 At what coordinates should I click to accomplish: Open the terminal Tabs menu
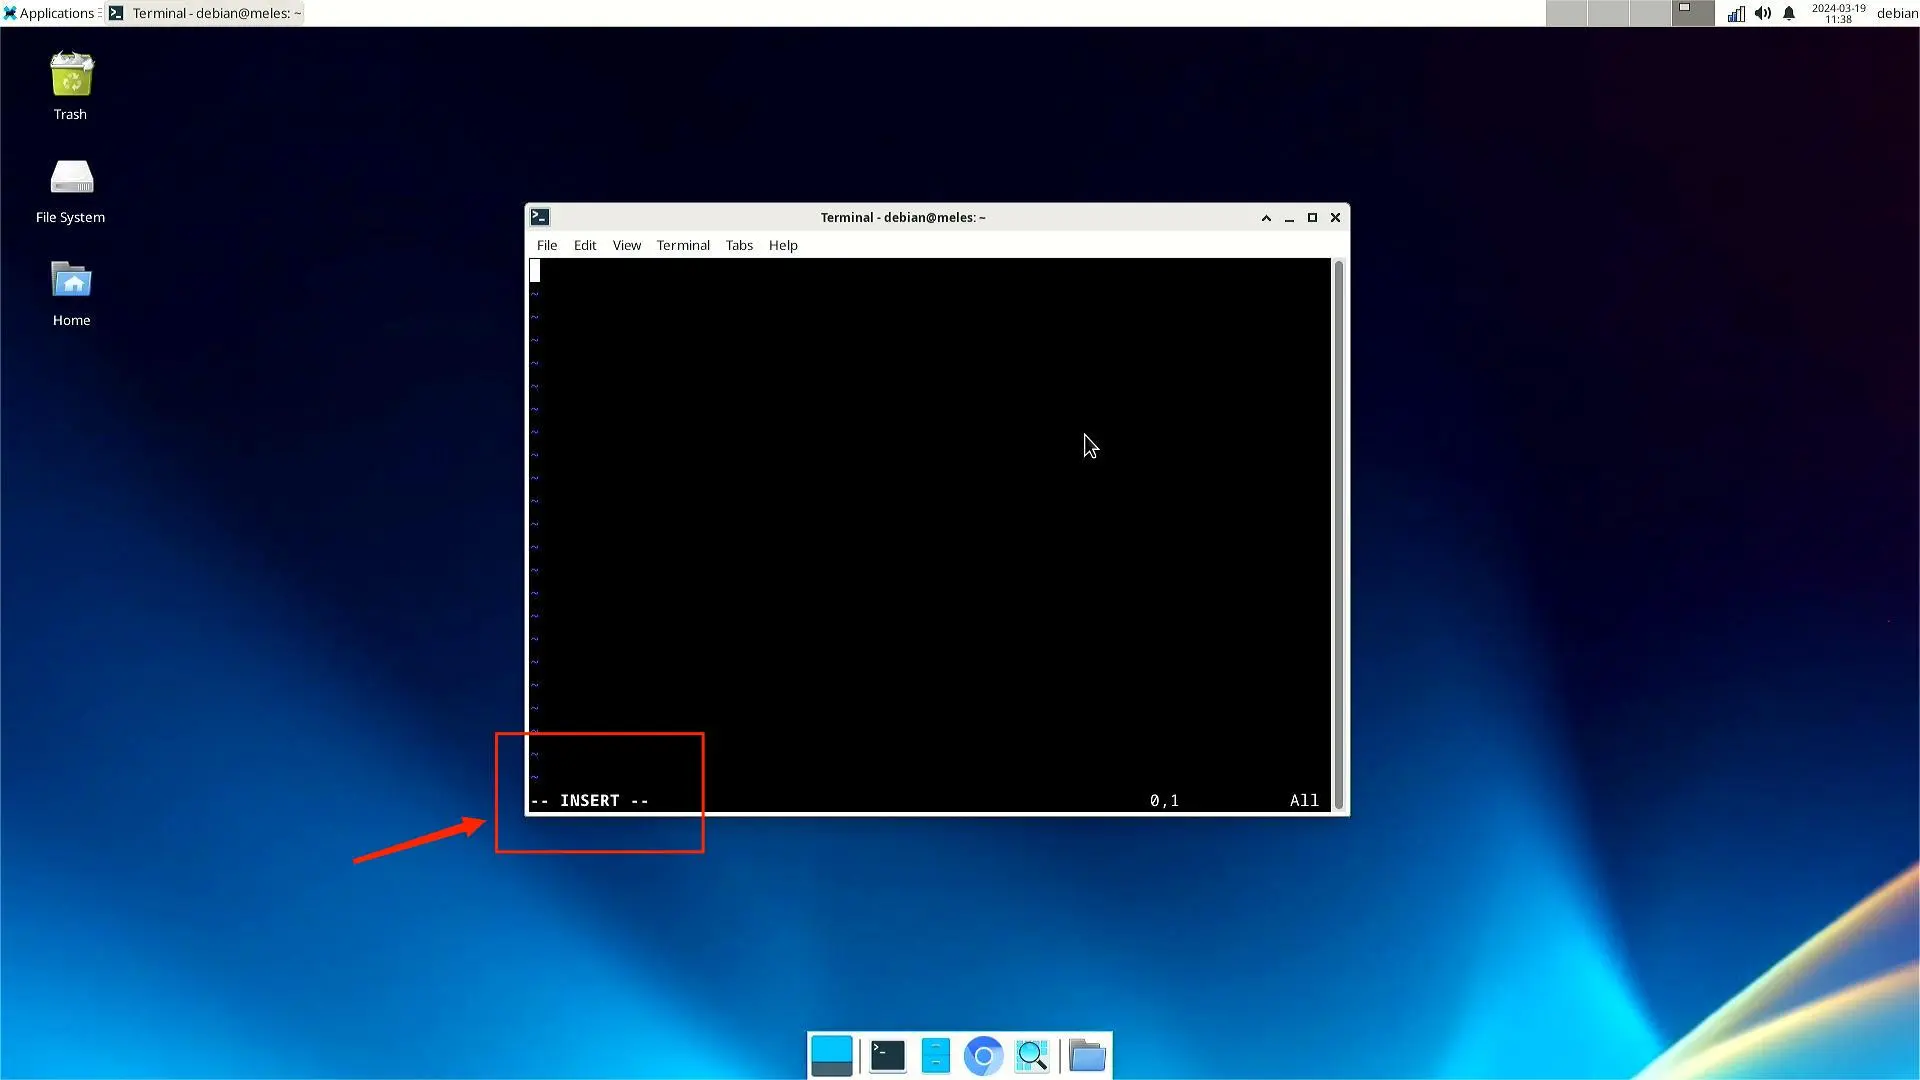coord(739,245)
